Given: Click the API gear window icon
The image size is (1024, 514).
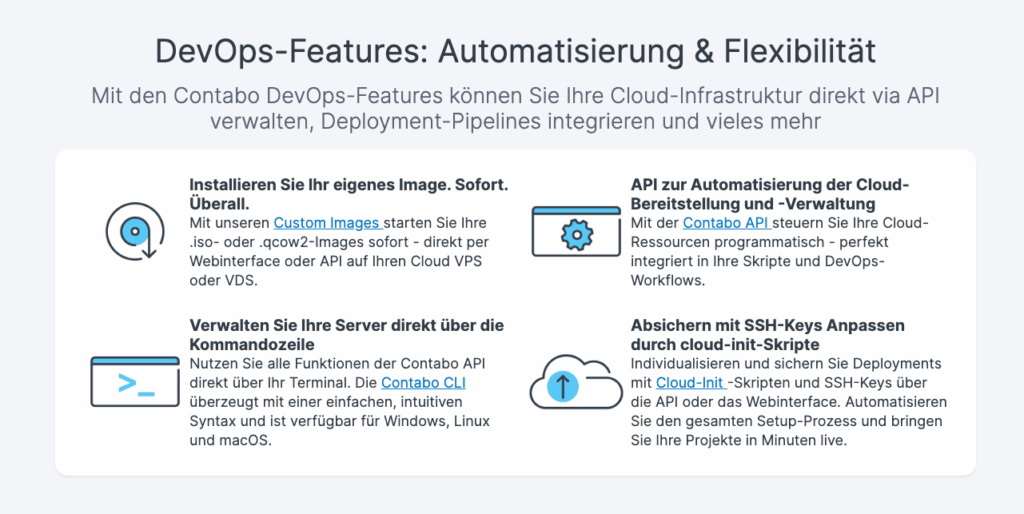Looking at the screenshot, I should coord(576,231).
